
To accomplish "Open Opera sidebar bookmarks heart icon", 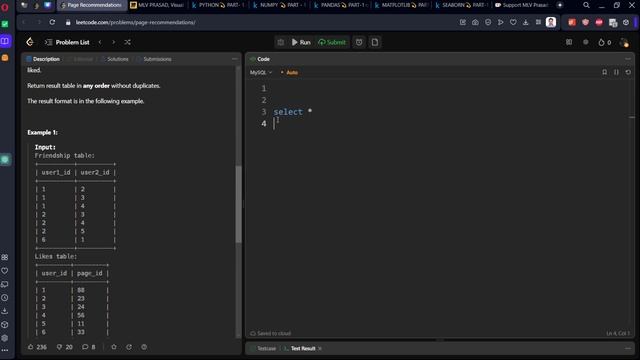I will (x=5, y=271).
